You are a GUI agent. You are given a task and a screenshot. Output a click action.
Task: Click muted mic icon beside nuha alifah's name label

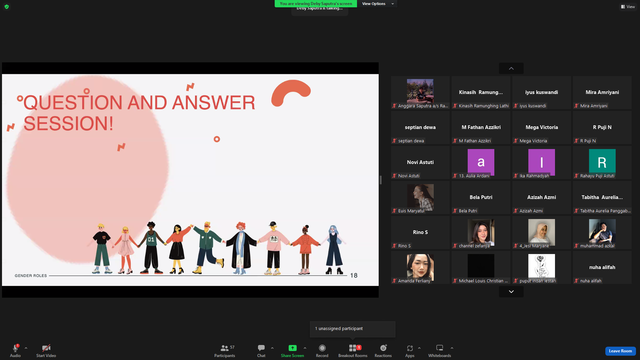click(576, 281)
